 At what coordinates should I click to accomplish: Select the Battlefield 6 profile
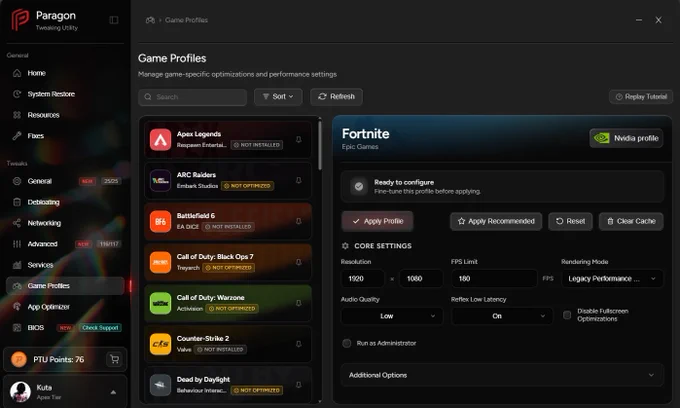point(228,222)
